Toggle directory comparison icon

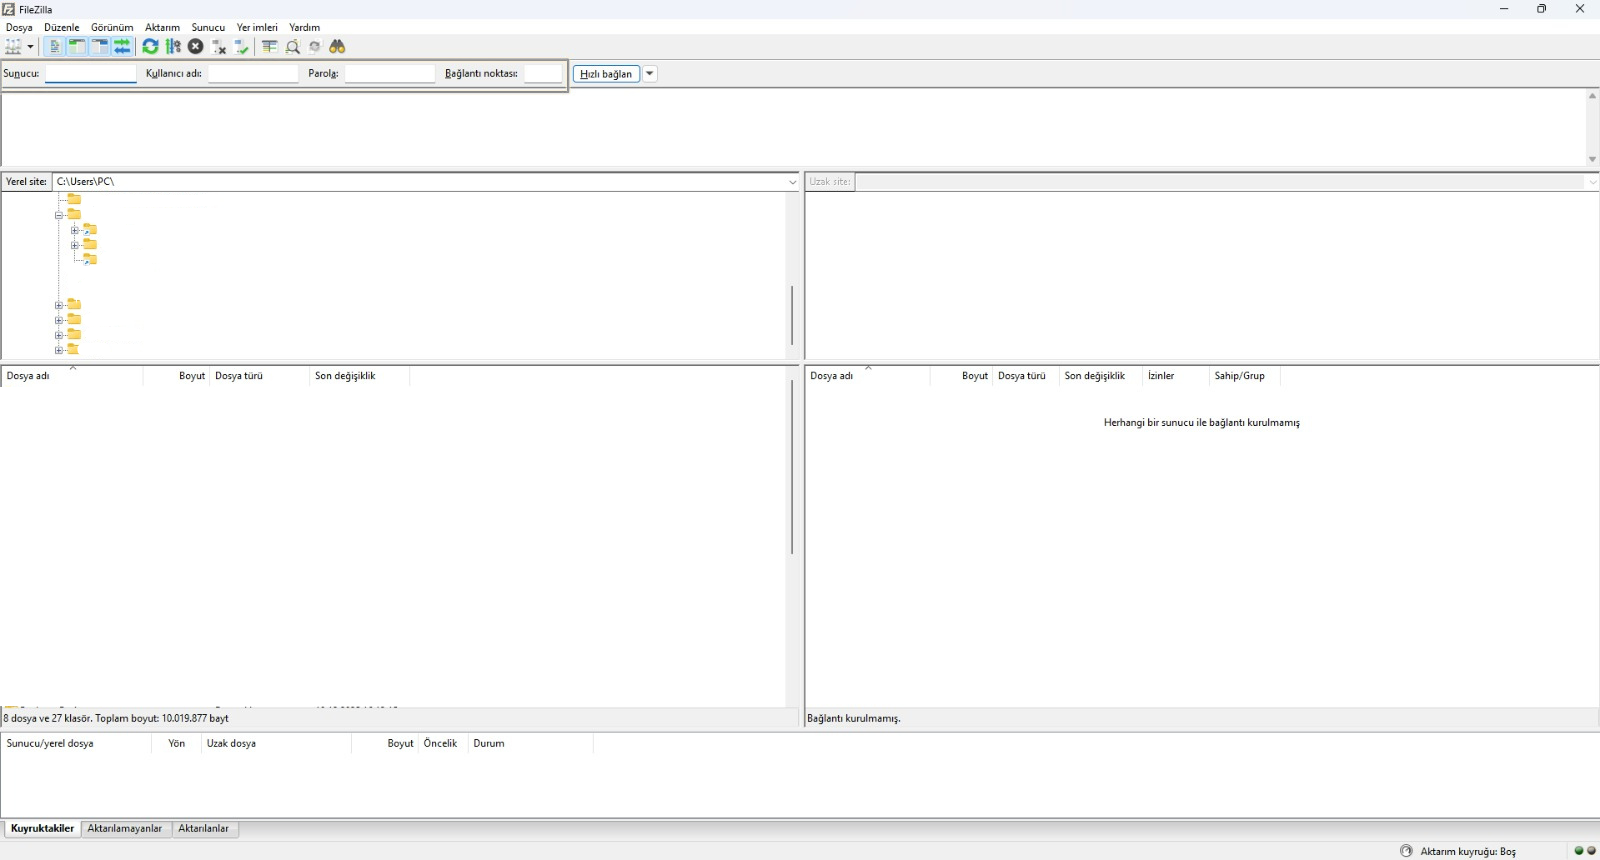coord(292,47)
